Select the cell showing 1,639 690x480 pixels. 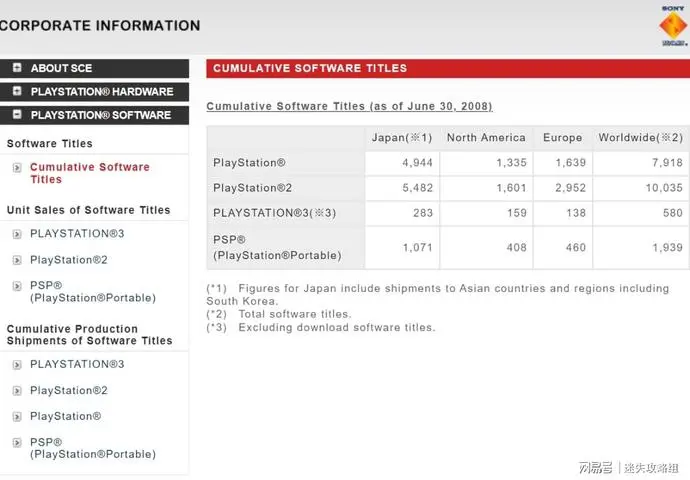coord(562,163)
